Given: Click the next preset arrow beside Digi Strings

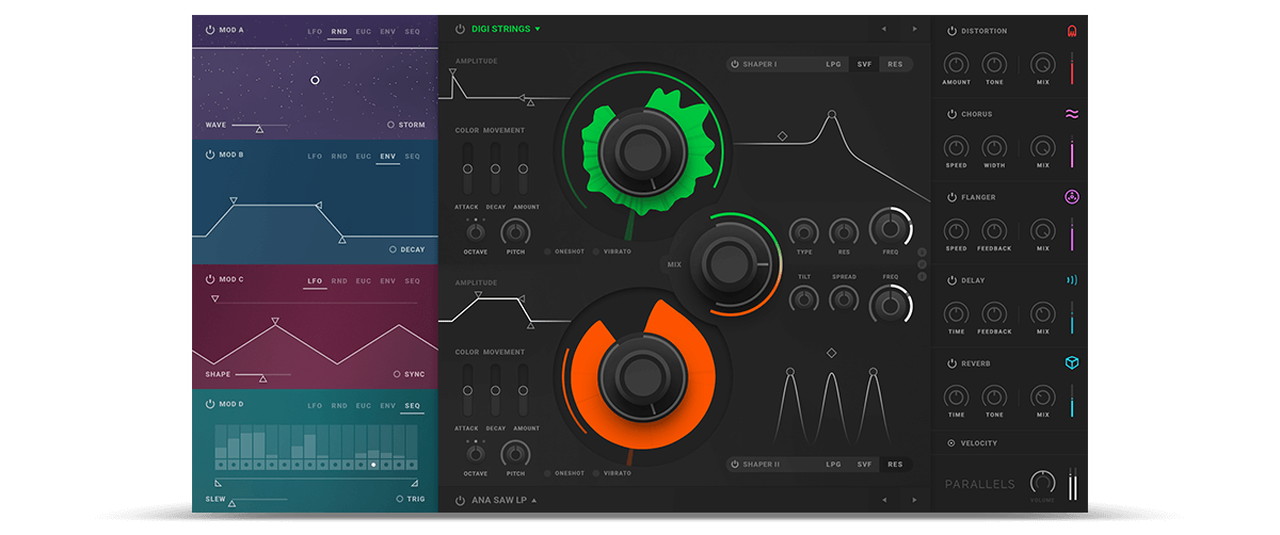Looking at the screenshot, I should (914, 29).
